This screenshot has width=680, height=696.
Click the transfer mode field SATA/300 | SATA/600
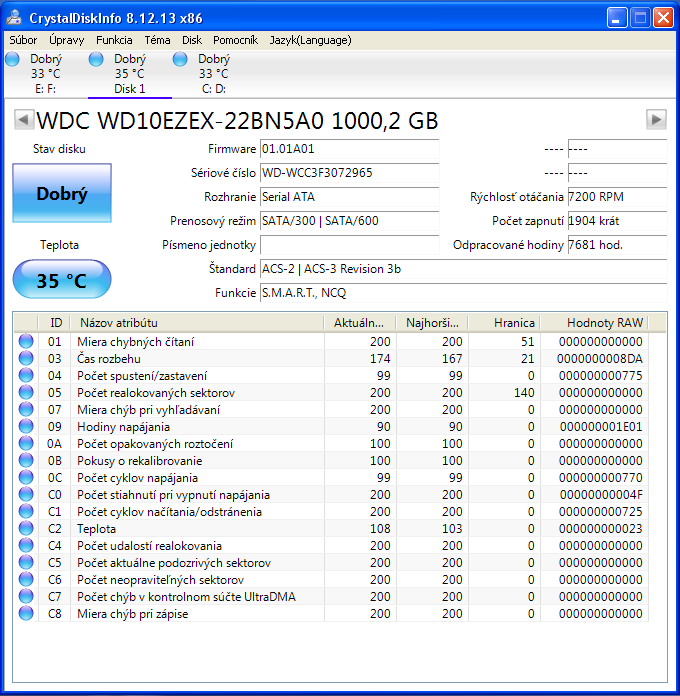click(x=349, y=221)
